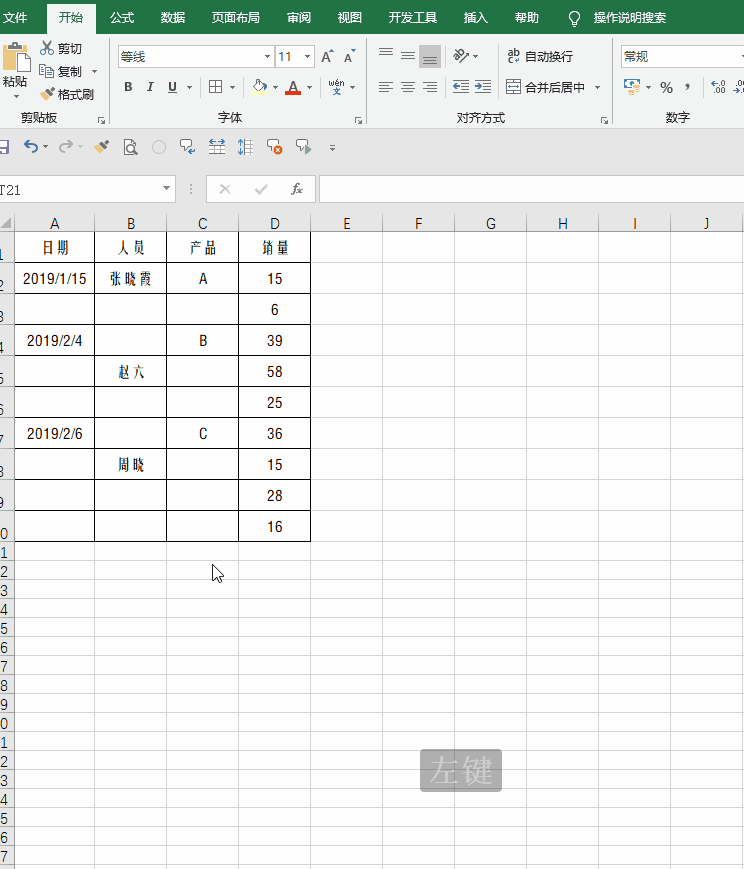Click inside the formula bar
744x869 pixels.
click(x=531, y=190)
